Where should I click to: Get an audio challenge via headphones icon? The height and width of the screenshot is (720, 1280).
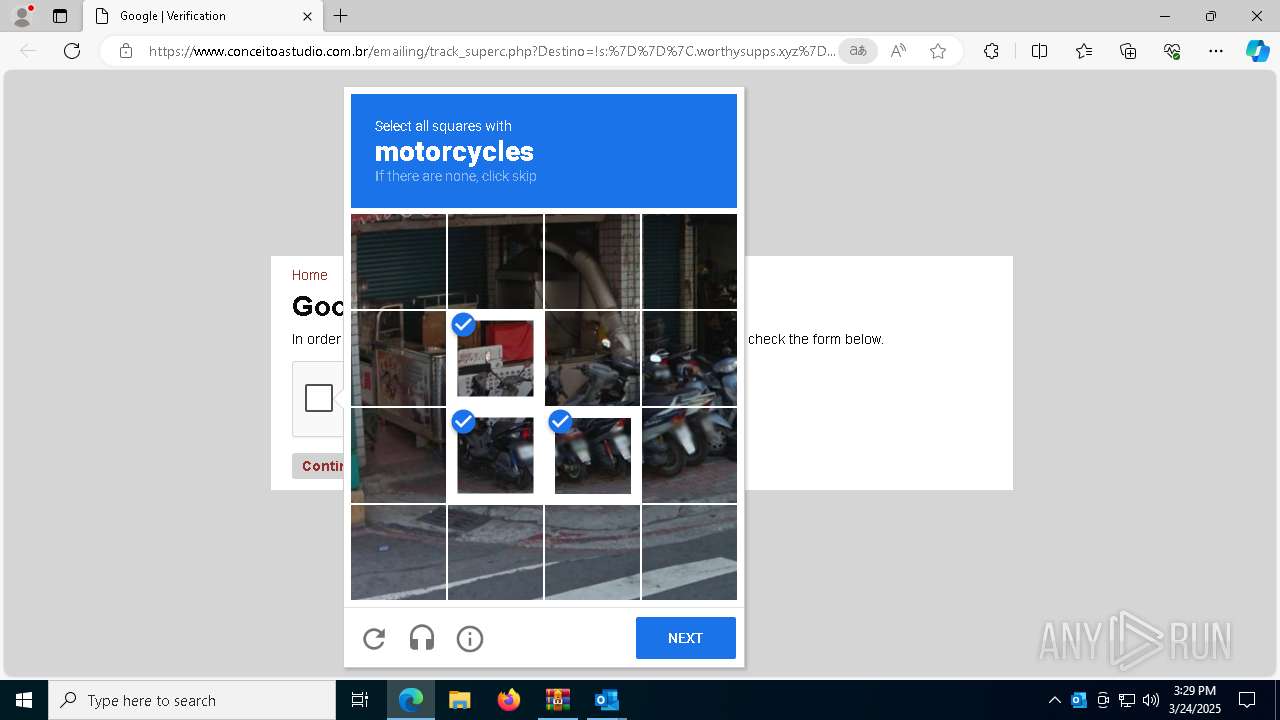tap(422, 638)
